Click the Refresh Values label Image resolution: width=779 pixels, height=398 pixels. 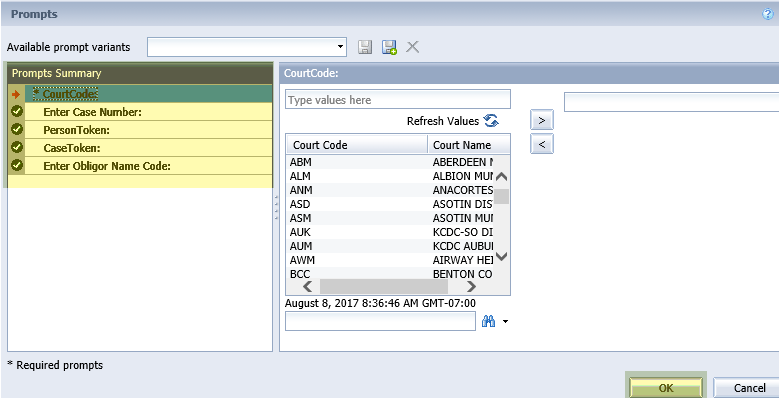[x=443, y=121]
